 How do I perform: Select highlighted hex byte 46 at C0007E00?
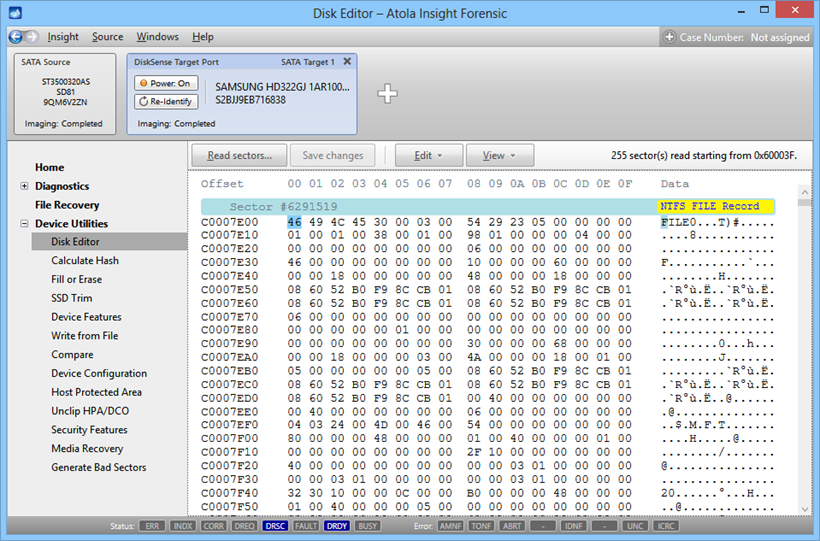[x=294, y=222]
